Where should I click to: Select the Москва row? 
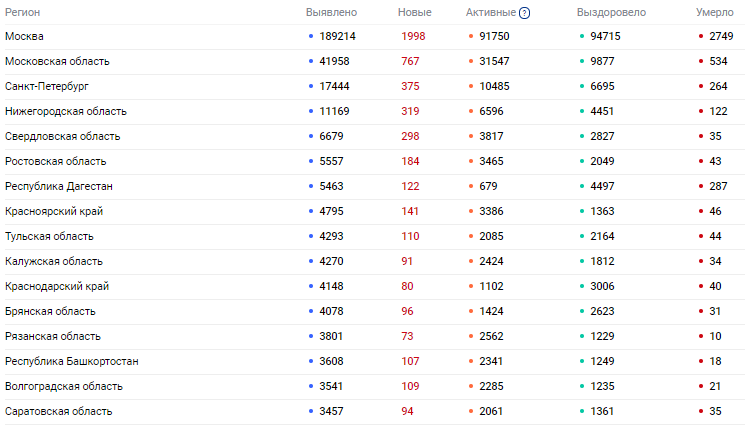click(x=372, y=37)
